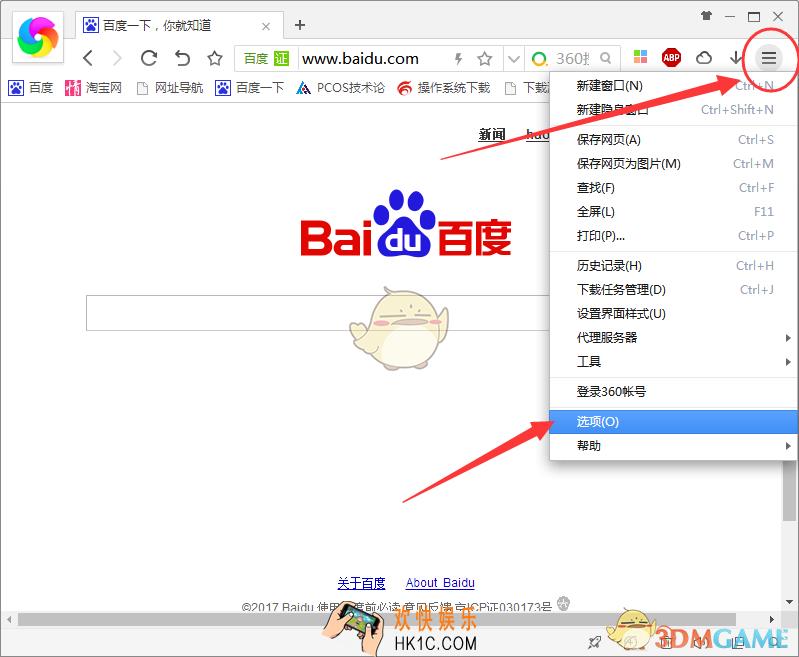Click the Baidu search input field
This screenshot has height=657, width=799.
tap(317, 312)
